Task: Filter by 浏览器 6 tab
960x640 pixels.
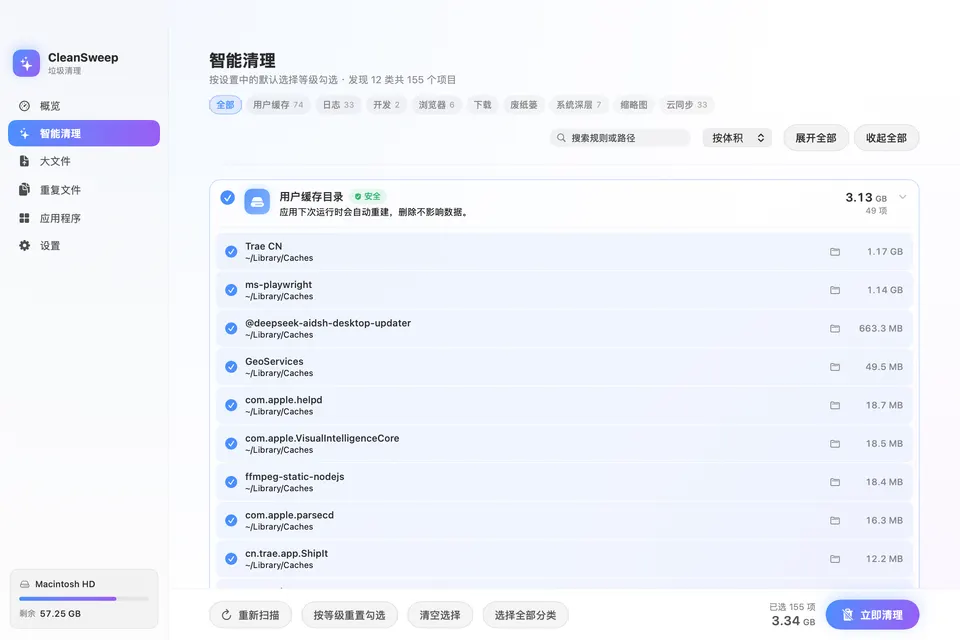Action: [437, 105]
